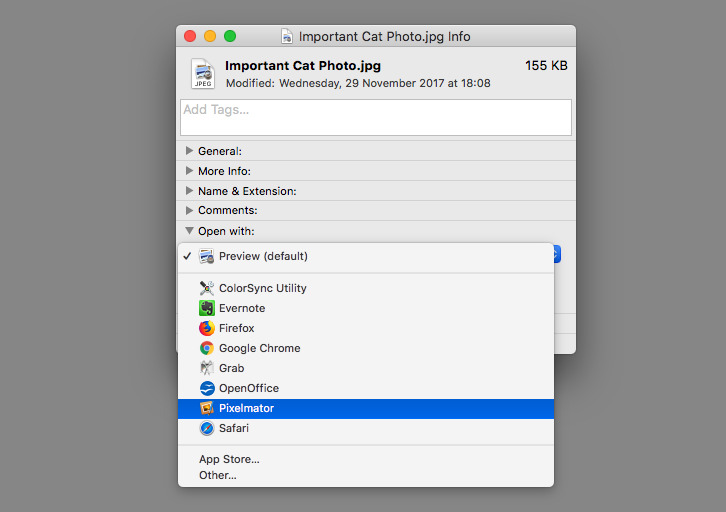Click the blue Open with popup arrows

click(x=557, y=254)
